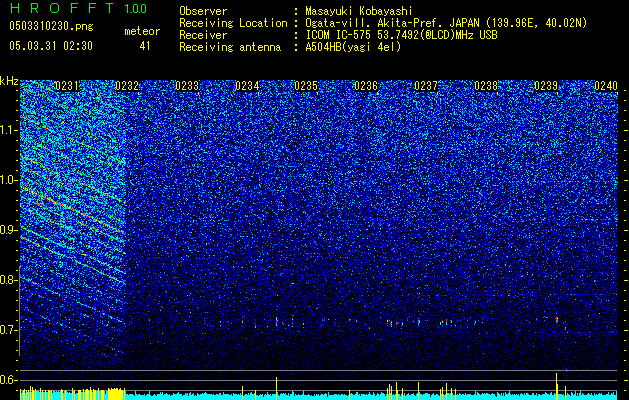Image resolution: width=629 pixels, height=400 pixels.
Task: Click the 0236 time marker
Action: coord(366,86)
